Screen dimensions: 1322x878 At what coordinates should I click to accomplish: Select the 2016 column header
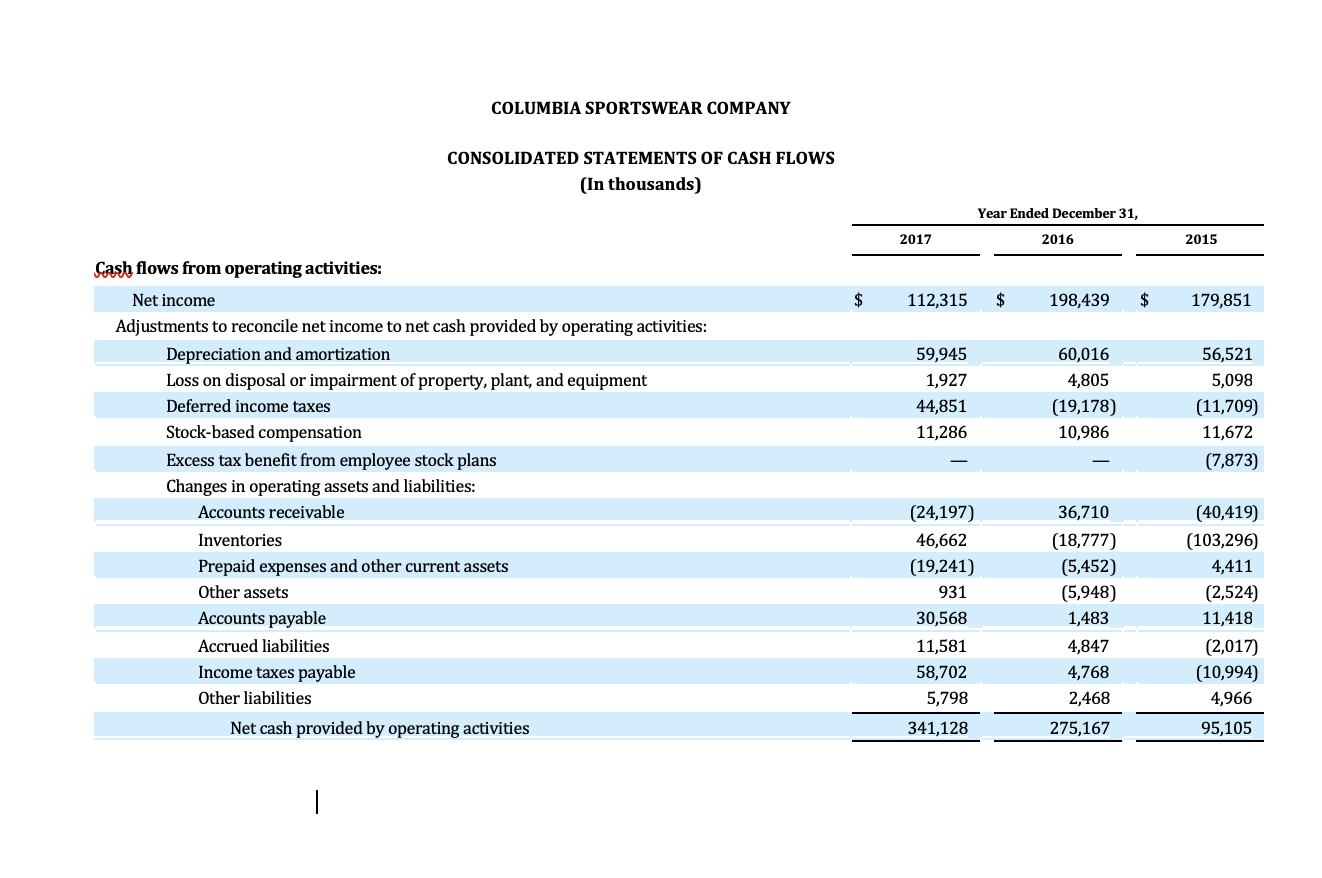(1057, 239)
